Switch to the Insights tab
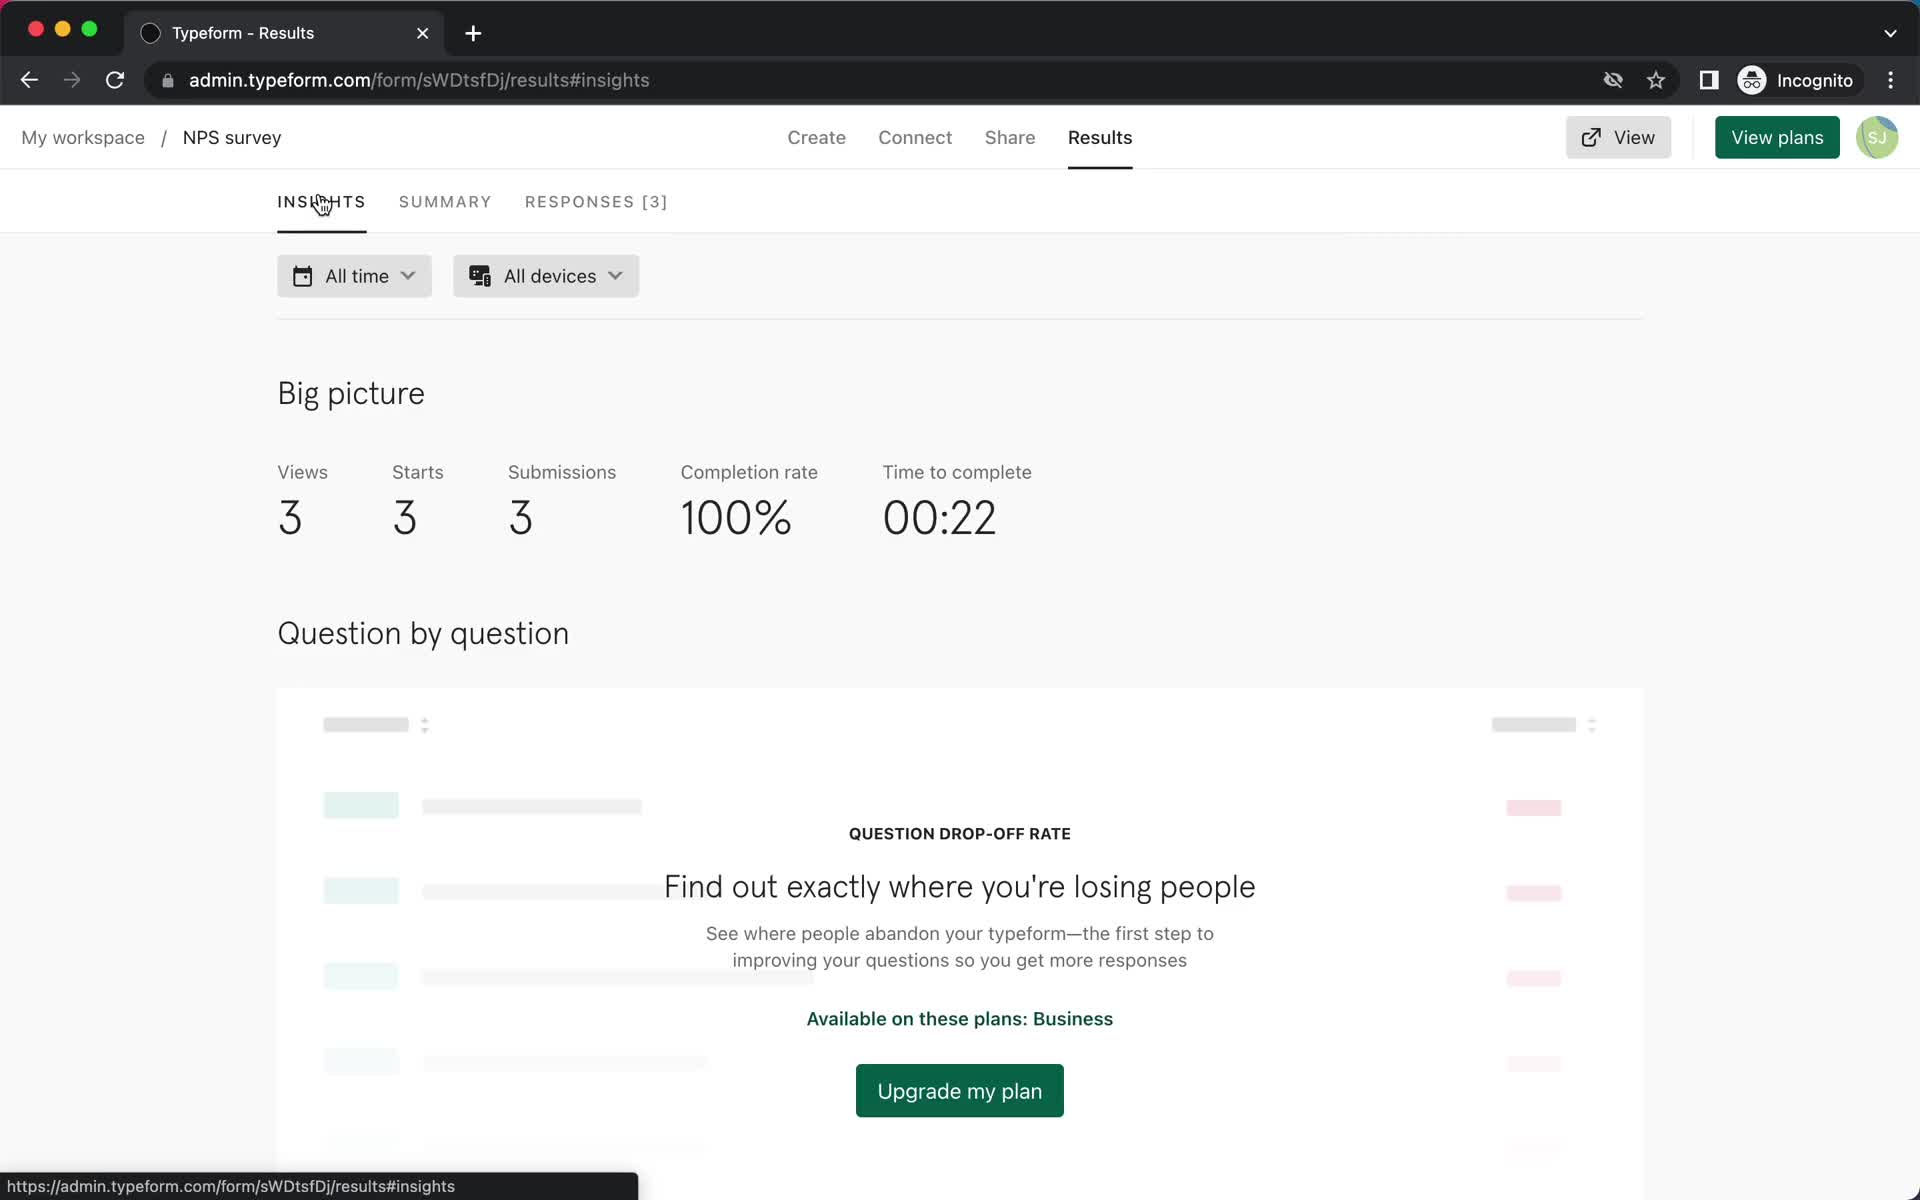Image resolution: width=1920 pixels, height=1200 pixels. [321, 202]
